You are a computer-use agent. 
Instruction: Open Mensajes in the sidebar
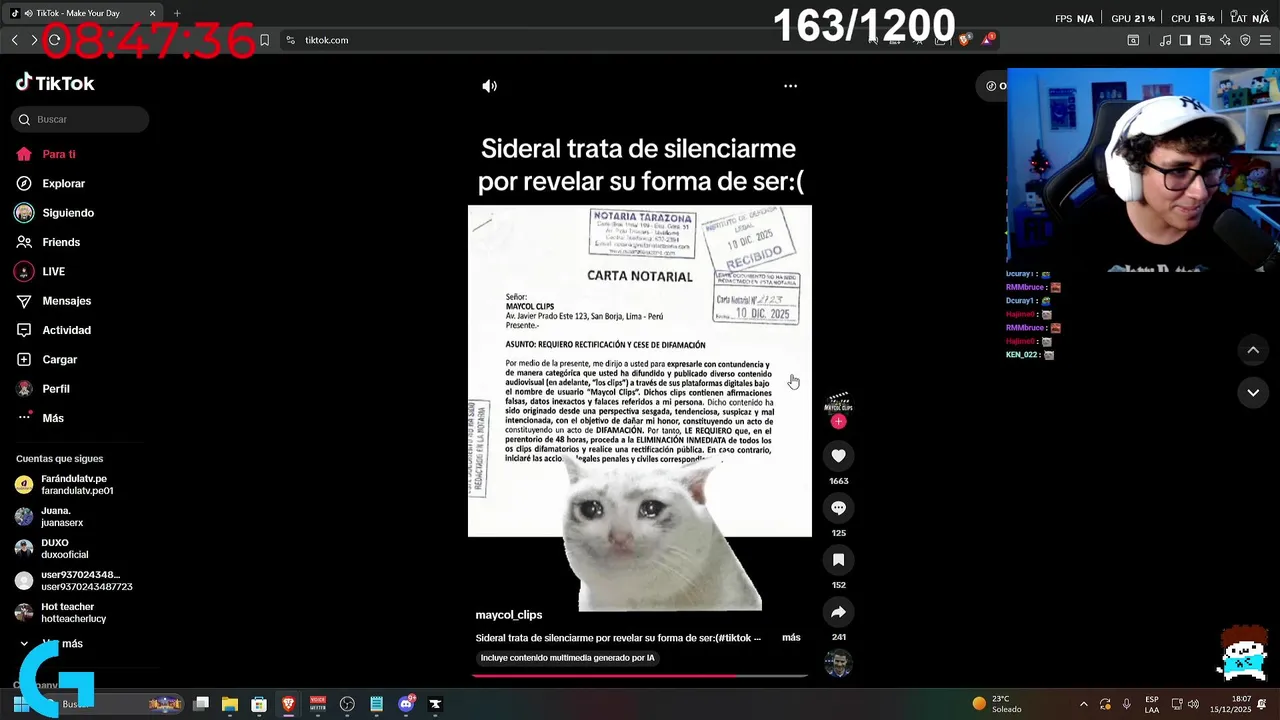point(53,301)
